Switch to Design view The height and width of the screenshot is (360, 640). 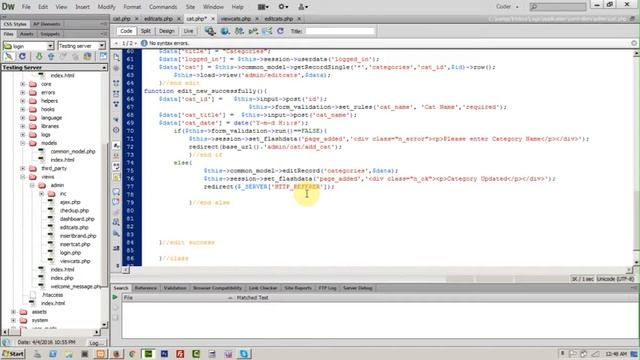167,31
